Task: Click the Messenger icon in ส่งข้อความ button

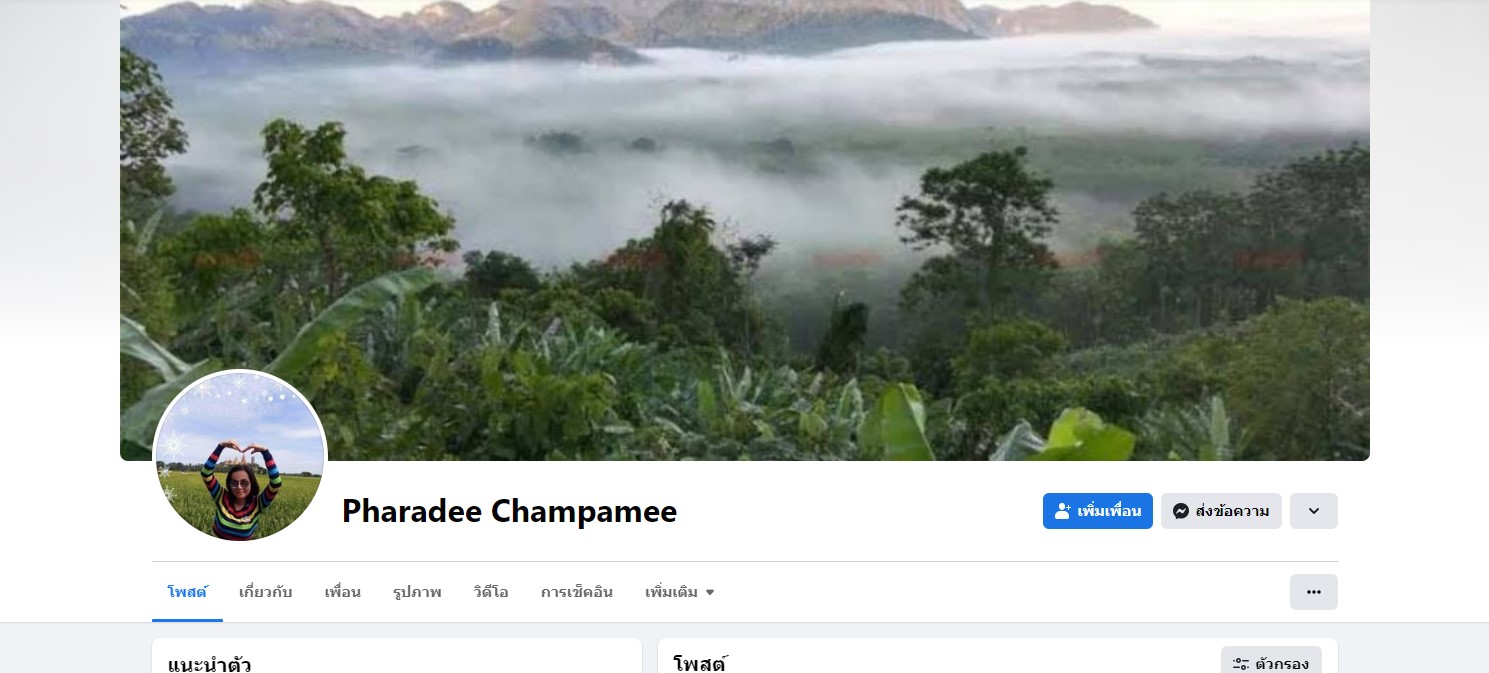Action: click(1180, 511)
